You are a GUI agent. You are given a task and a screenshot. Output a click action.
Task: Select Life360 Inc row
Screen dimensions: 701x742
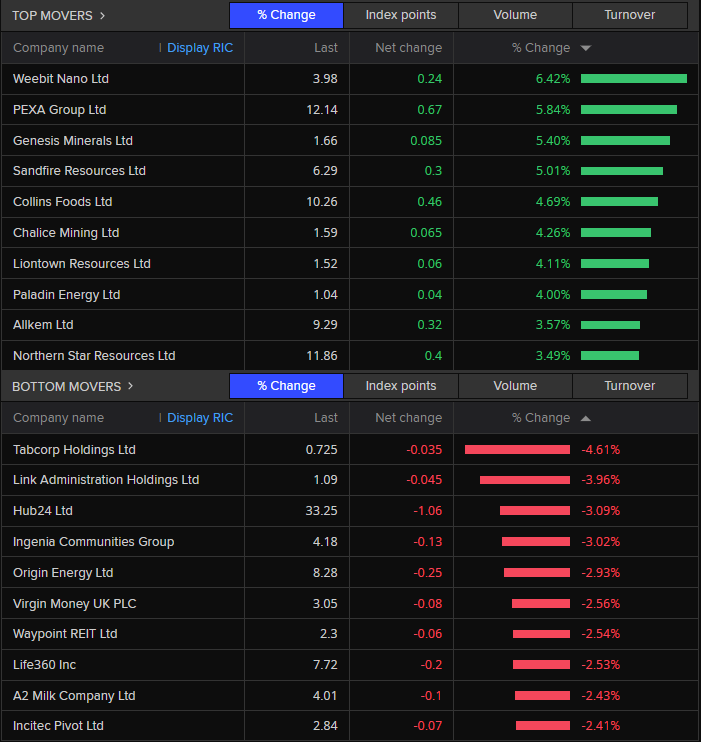[x=350, y=665]
